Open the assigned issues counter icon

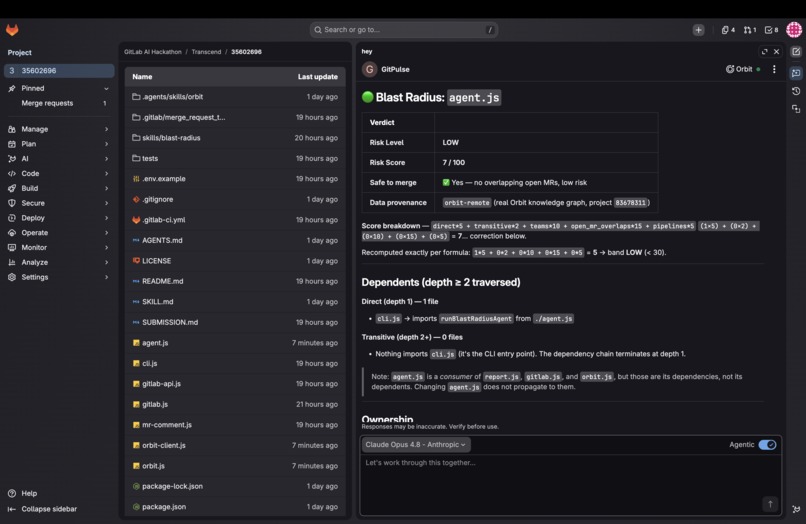click(x=728, y=30)
